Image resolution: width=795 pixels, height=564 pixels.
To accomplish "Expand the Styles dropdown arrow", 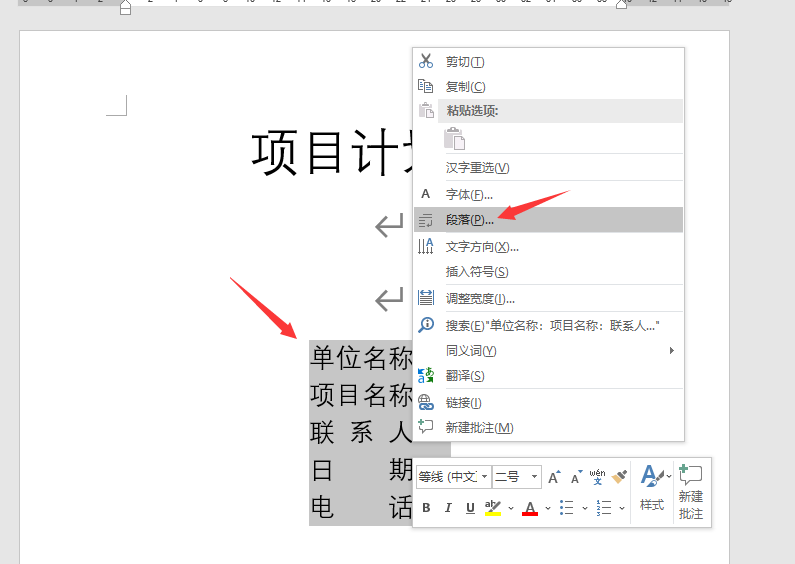I will (x=669, y=476).
